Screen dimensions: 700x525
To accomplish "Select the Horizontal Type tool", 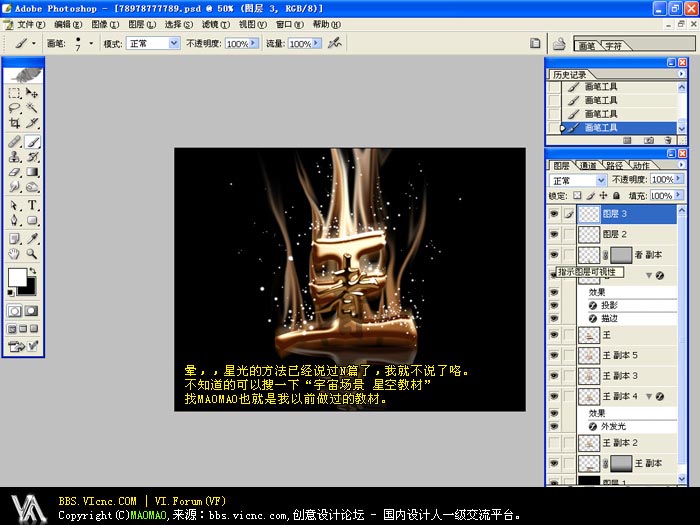I will pyautogui.click(x=32, y=205).
